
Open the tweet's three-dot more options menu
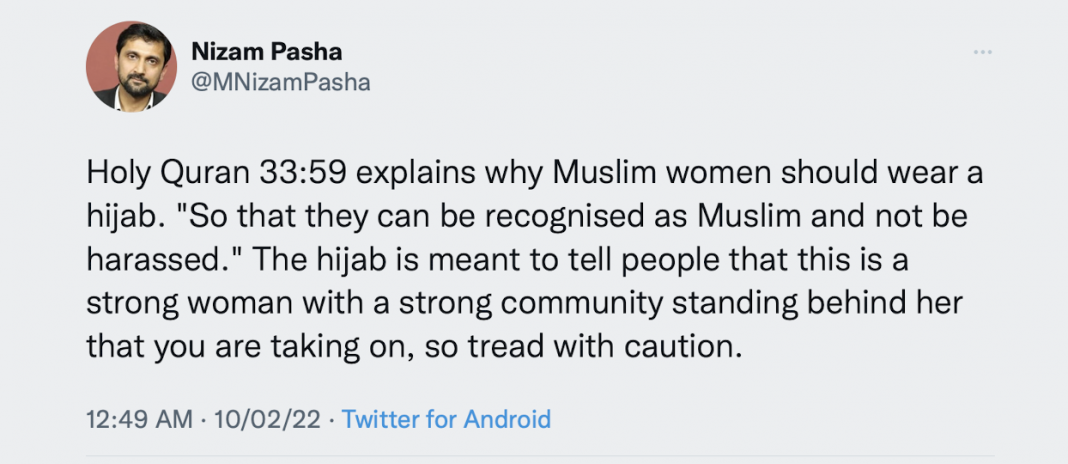coord(981,50)
